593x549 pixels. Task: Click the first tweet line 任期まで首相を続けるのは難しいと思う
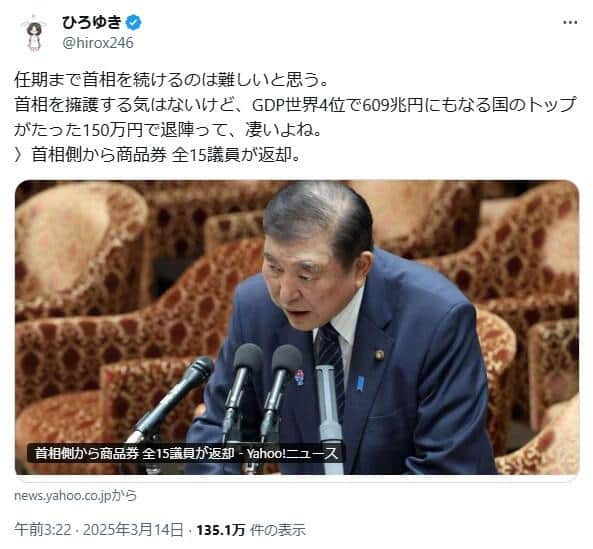pyautogui.click(x=171, y=80)
